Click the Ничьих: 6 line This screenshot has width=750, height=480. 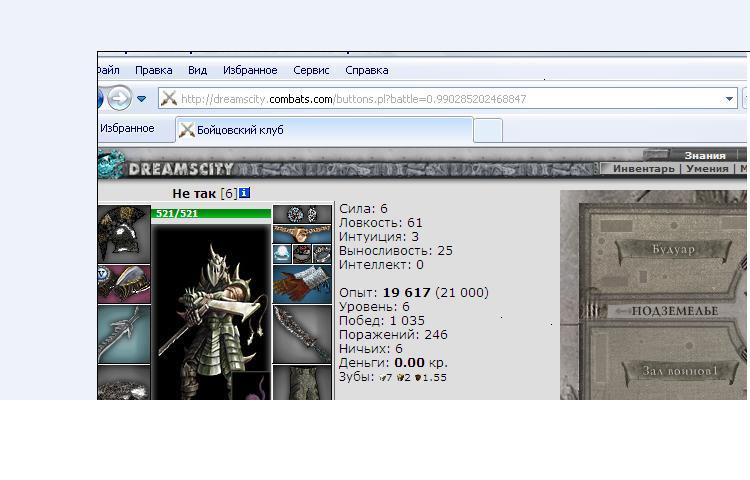[371, 349]
